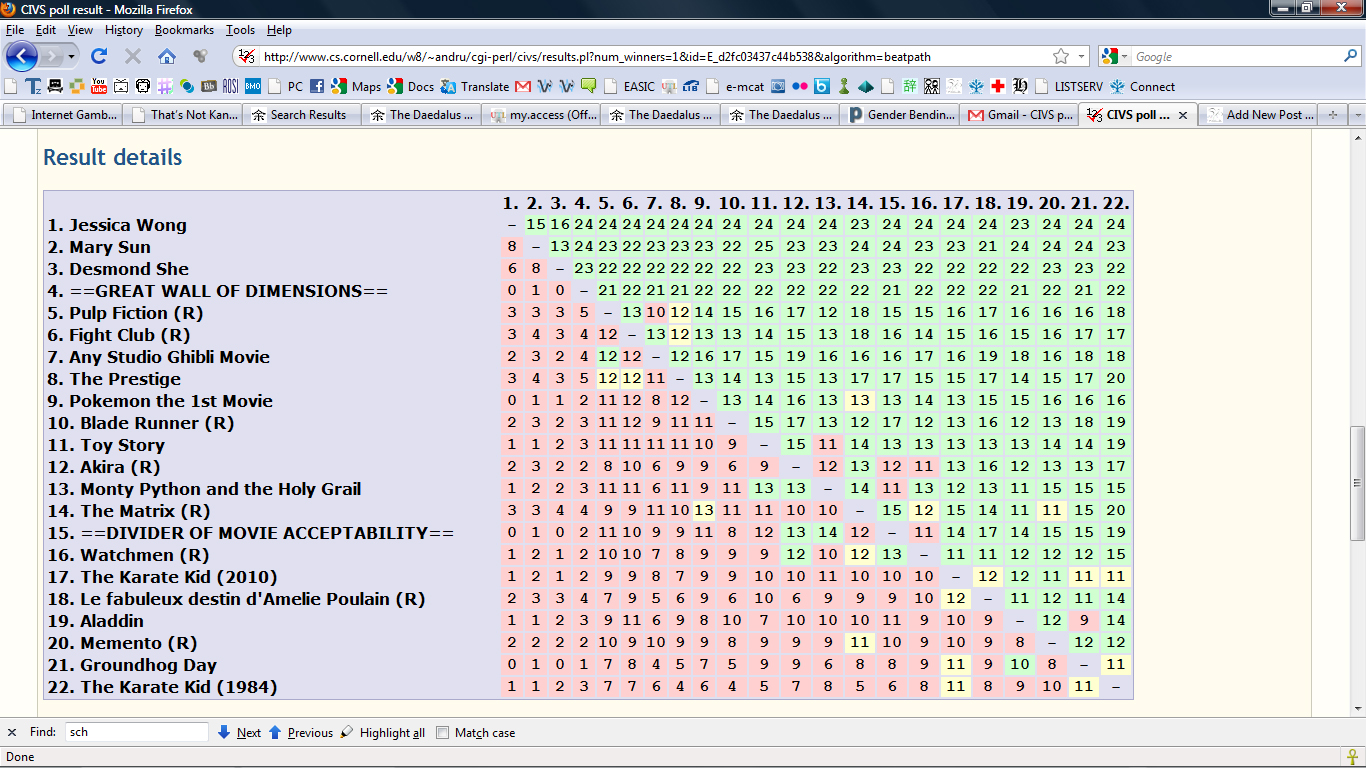
Task: Go to the Home page
Action: point(167,56)
